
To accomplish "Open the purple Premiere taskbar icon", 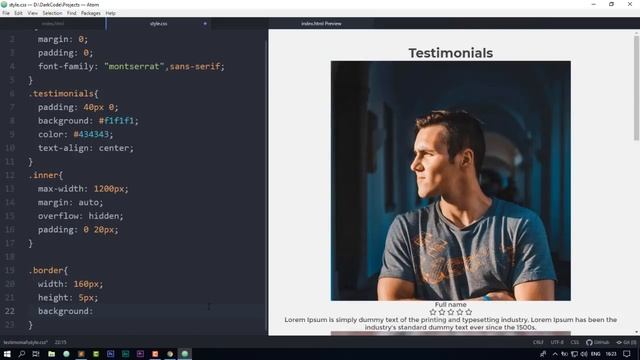I will [x=140, y=354].
